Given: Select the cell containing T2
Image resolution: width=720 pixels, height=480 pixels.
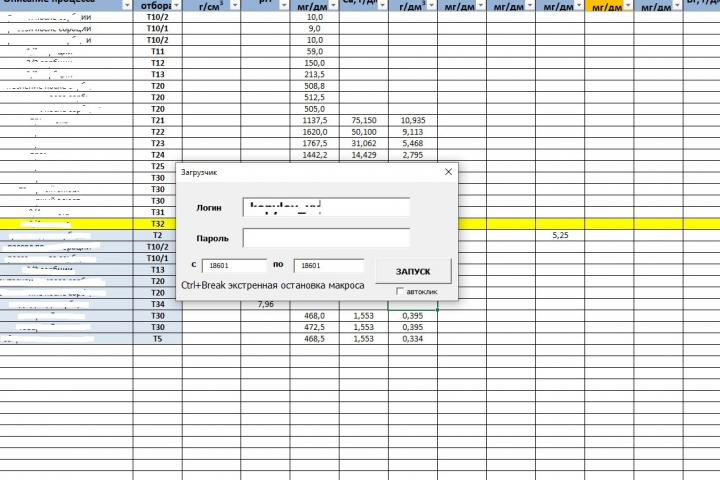Looking at the screenshot, I should click(x=155, y=235).
